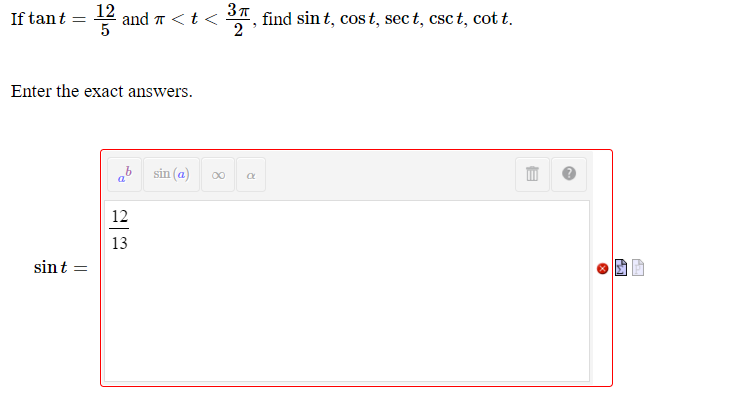Screen dimensions: 735x393
Task: Open the Greek alpha letters palette
Action: tap(251, 174)
